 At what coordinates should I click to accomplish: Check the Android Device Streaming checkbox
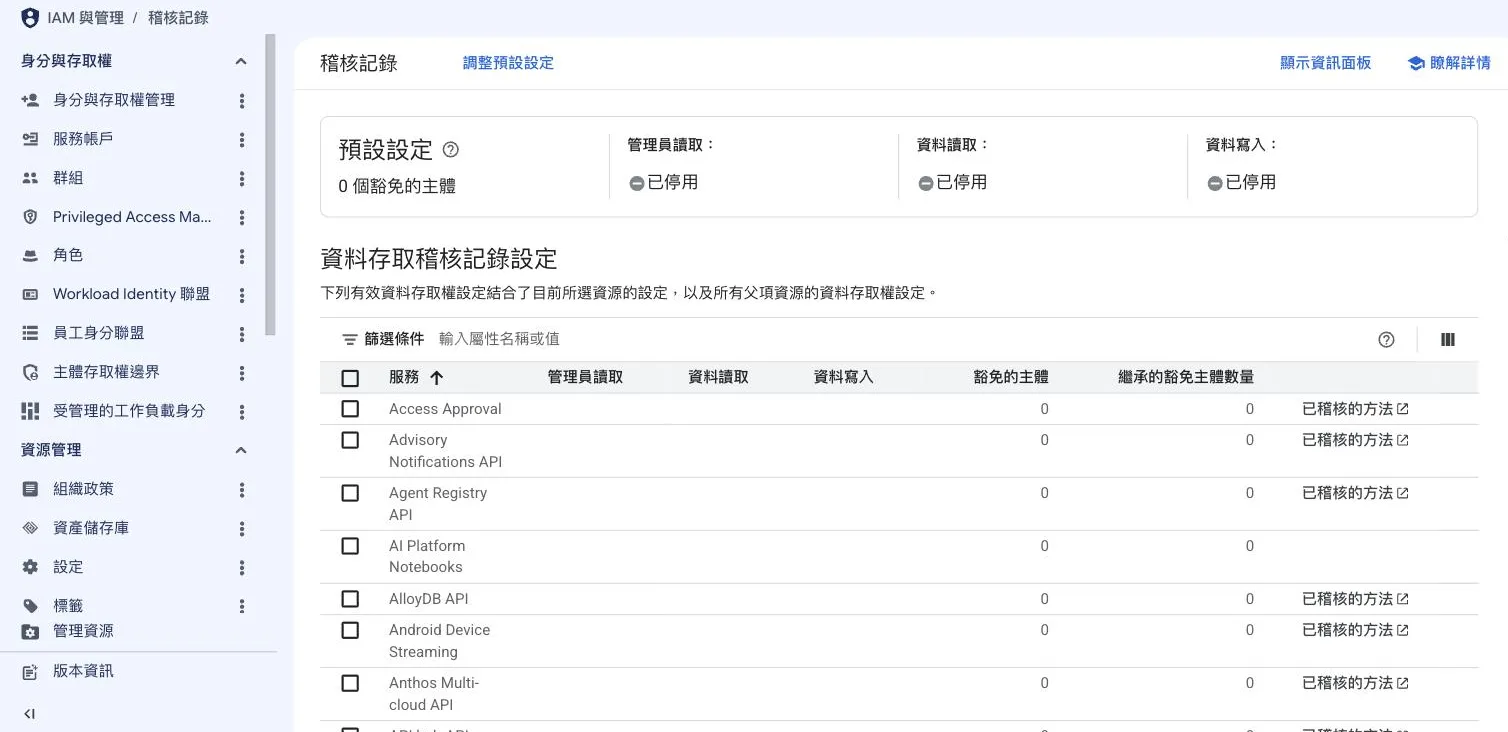350,630
